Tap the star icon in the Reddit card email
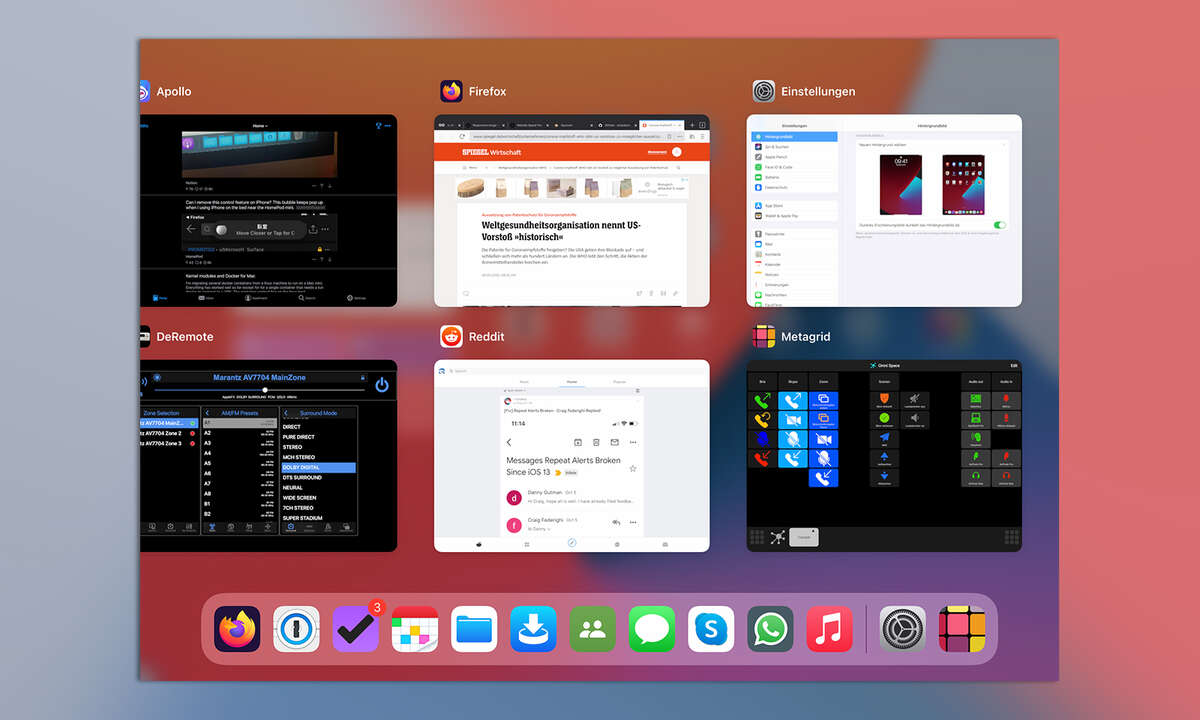1200x720 pixels. tap(633, 467)
